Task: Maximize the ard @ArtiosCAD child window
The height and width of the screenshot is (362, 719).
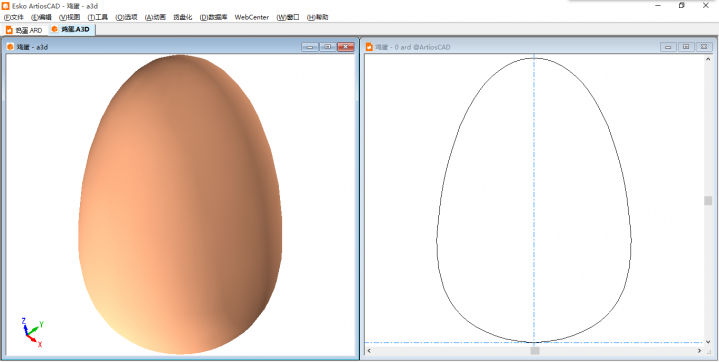Action: pos(686,47)
